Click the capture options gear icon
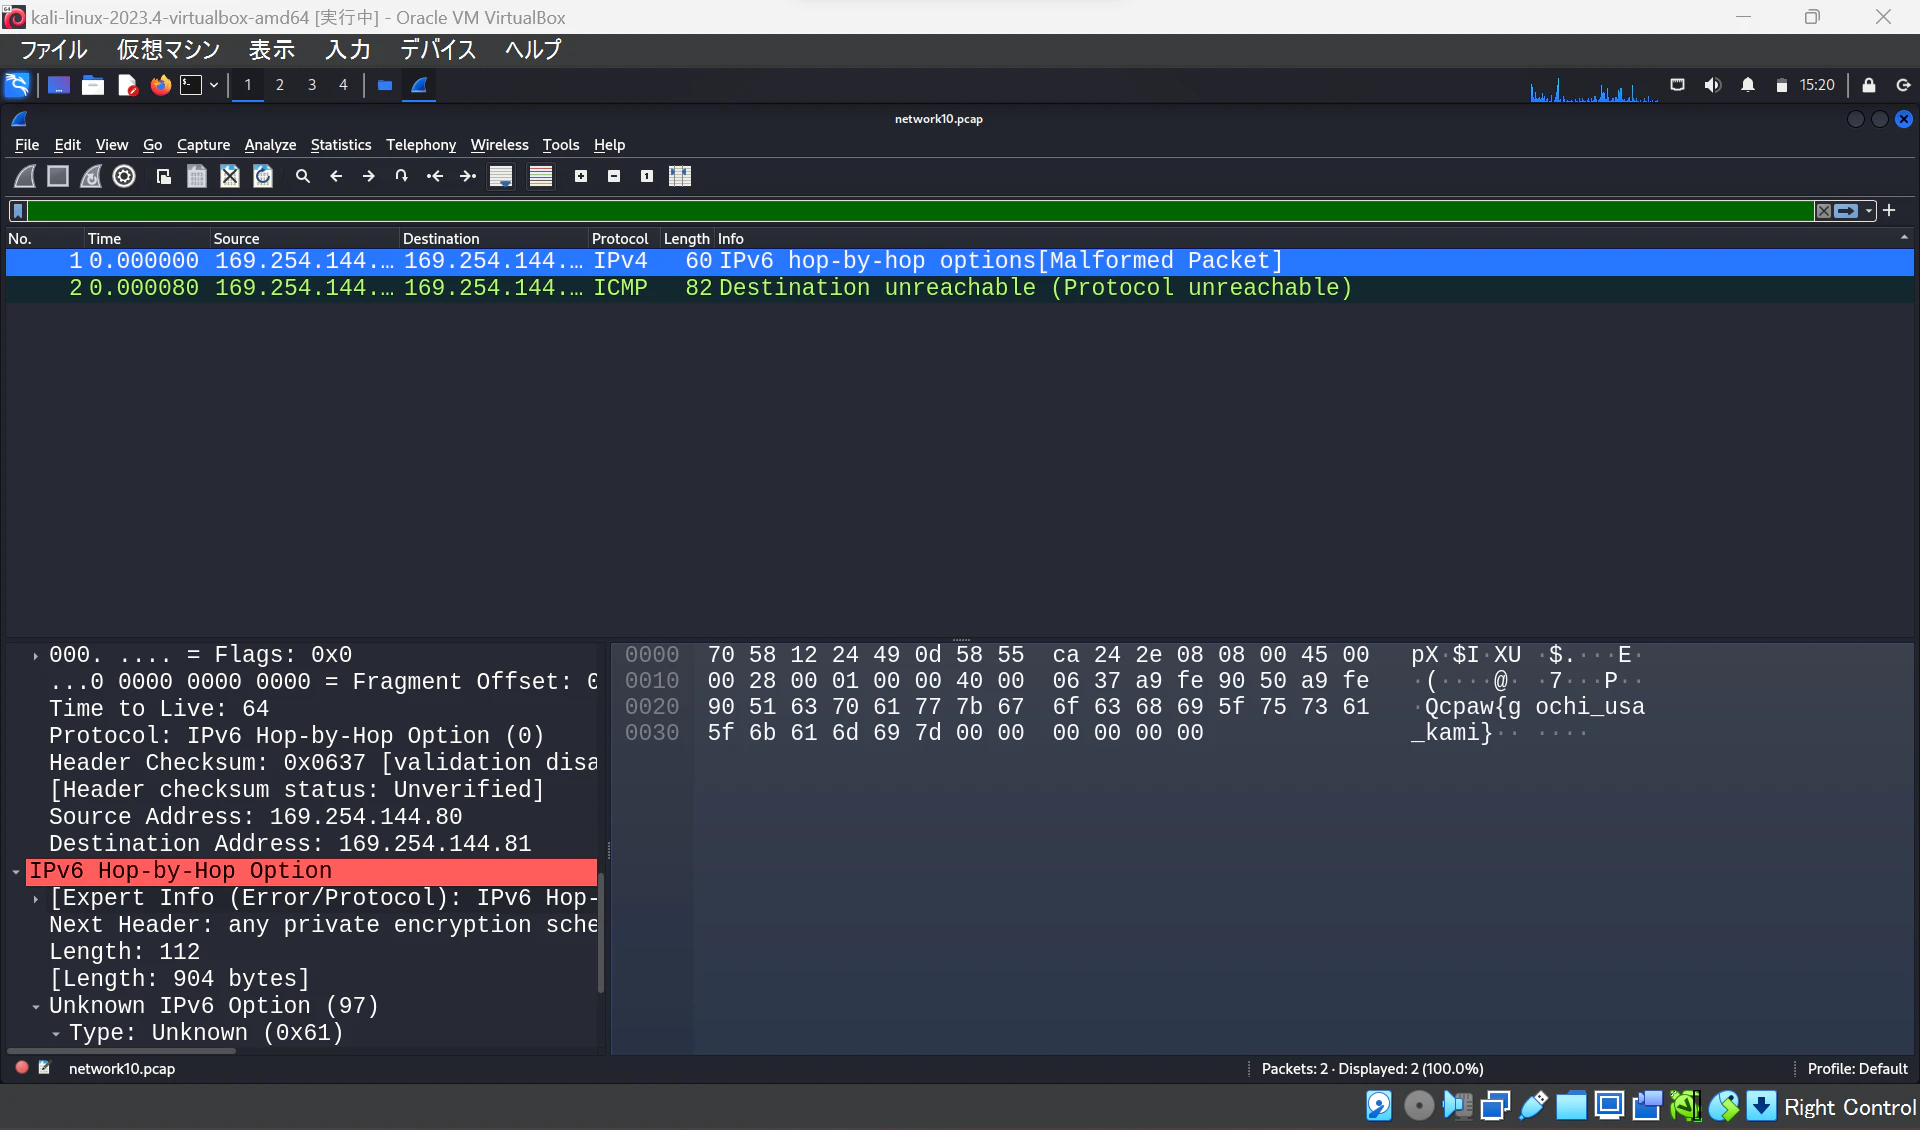This screenshot has height=1130, width=1920. coord(124,176)
